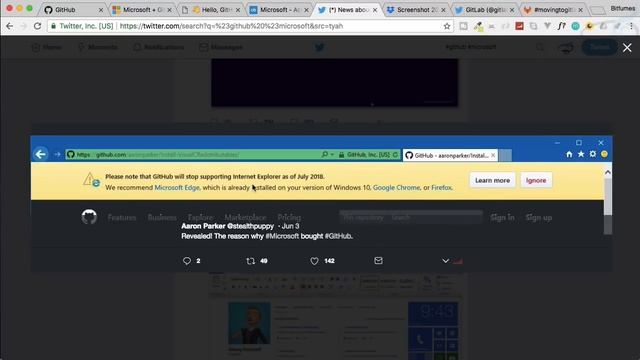This screenshot has width=640, height=360.
Task: Open Moments in dimmed Twitter navbar
Action: coord(98,47)
